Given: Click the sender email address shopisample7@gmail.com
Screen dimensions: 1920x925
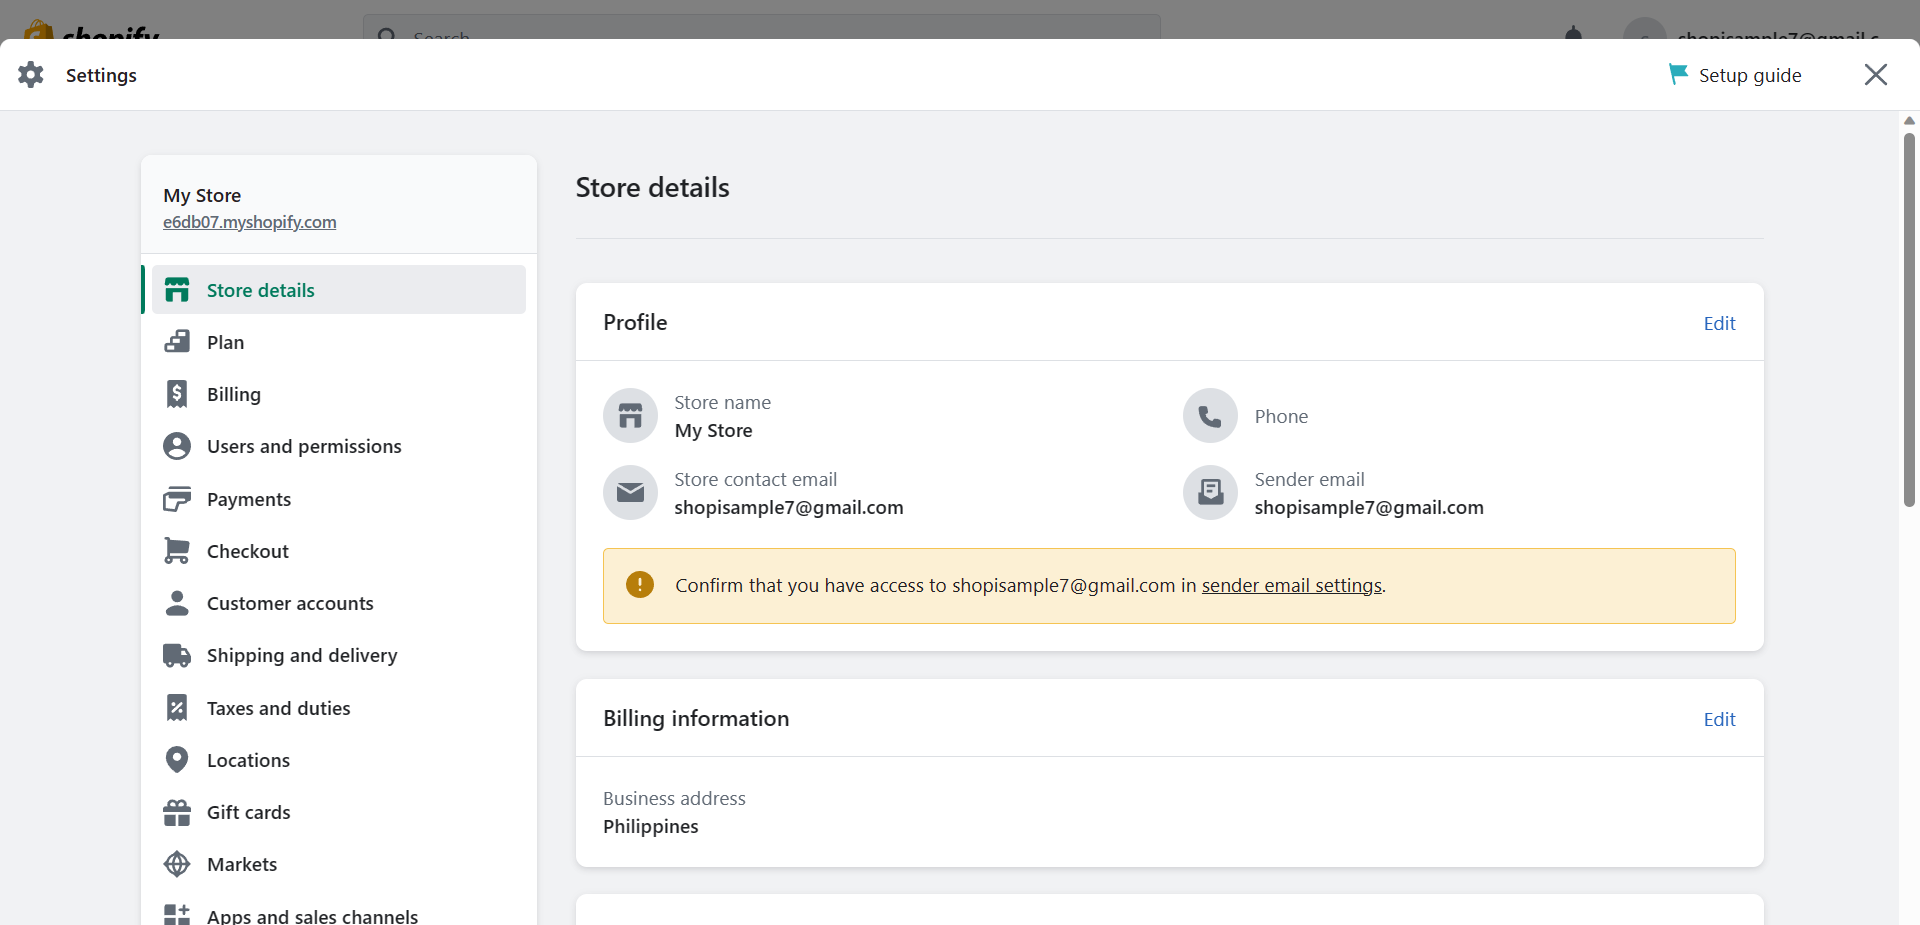Looking at the screenshot, I should click(x=1369, y=507).
